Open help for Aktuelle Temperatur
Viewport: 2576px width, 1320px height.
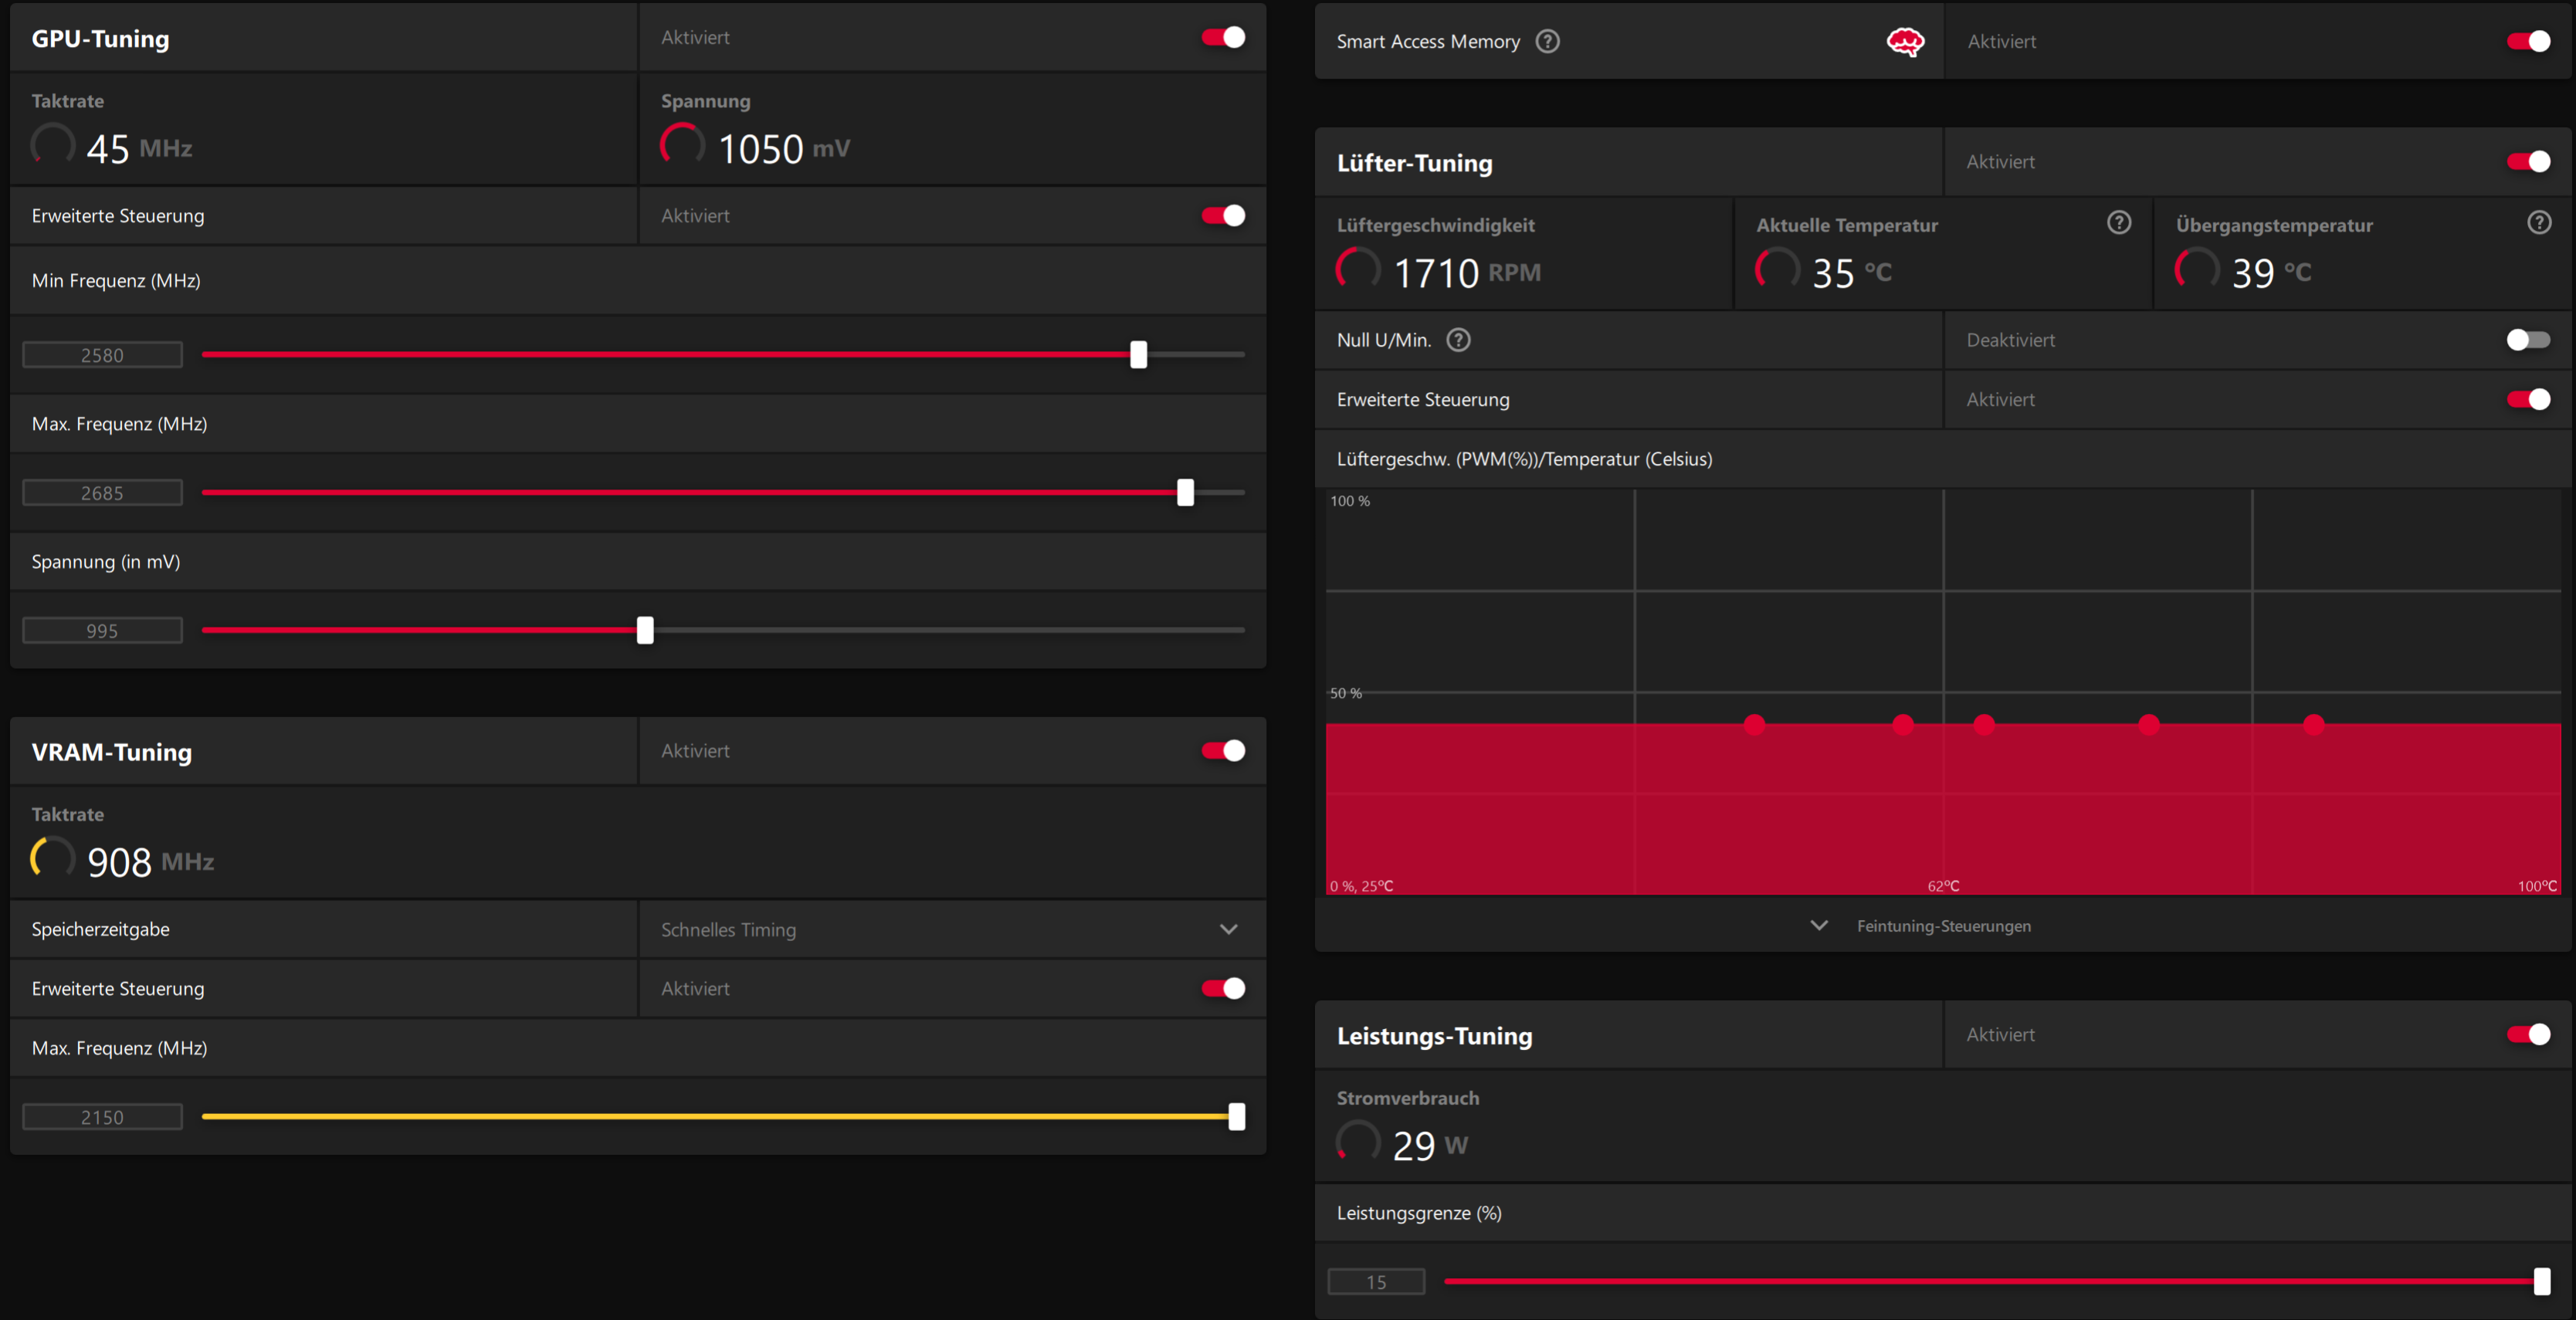click(x=2118, y=223)
